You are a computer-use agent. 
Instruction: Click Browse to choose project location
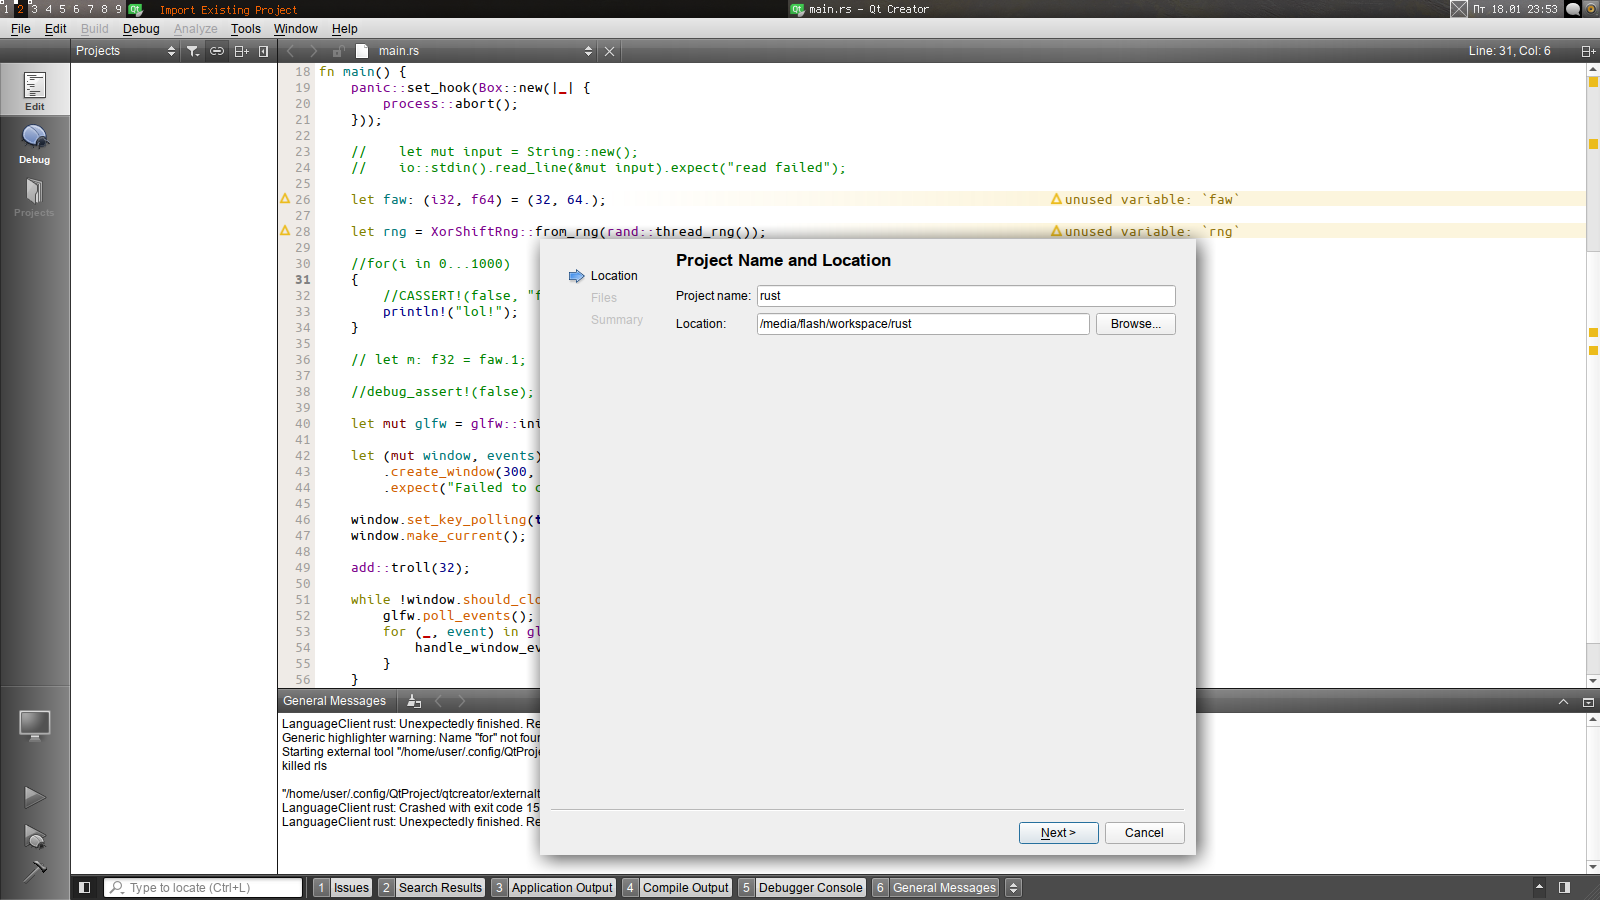pos(1135,324)
